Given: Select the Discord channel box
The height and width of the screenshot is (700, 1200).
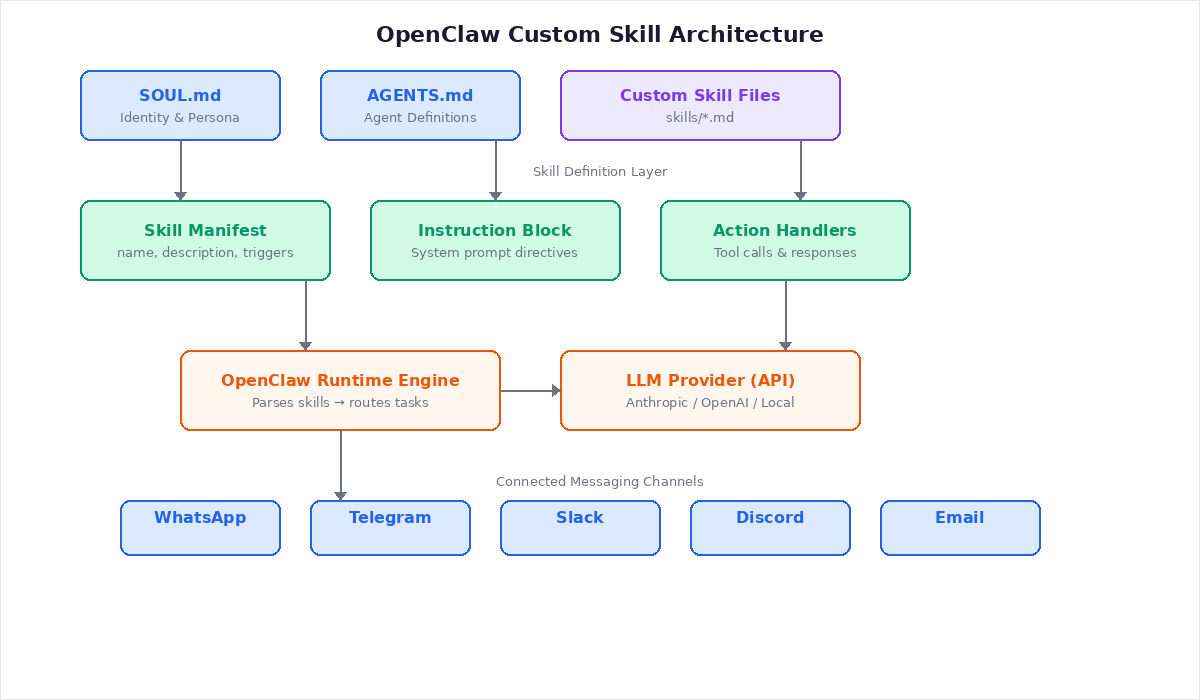Looking at the screenshot, I should click(770, 528).
